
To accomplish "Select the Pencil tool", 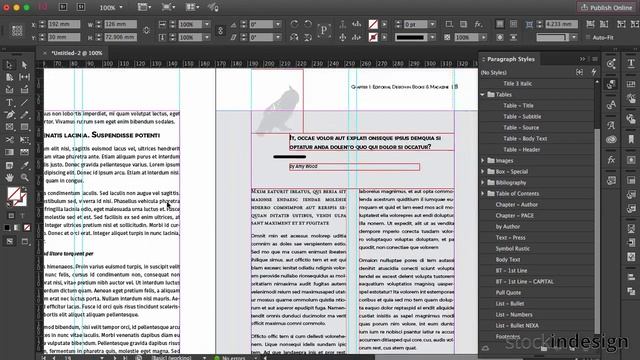I will click(24, 115).
